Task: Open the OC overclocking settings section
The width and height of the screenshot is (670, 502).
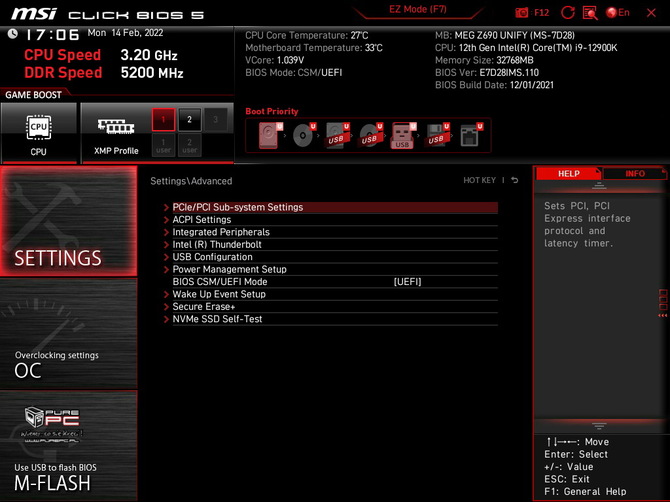Action: click(x=68, y=363)
